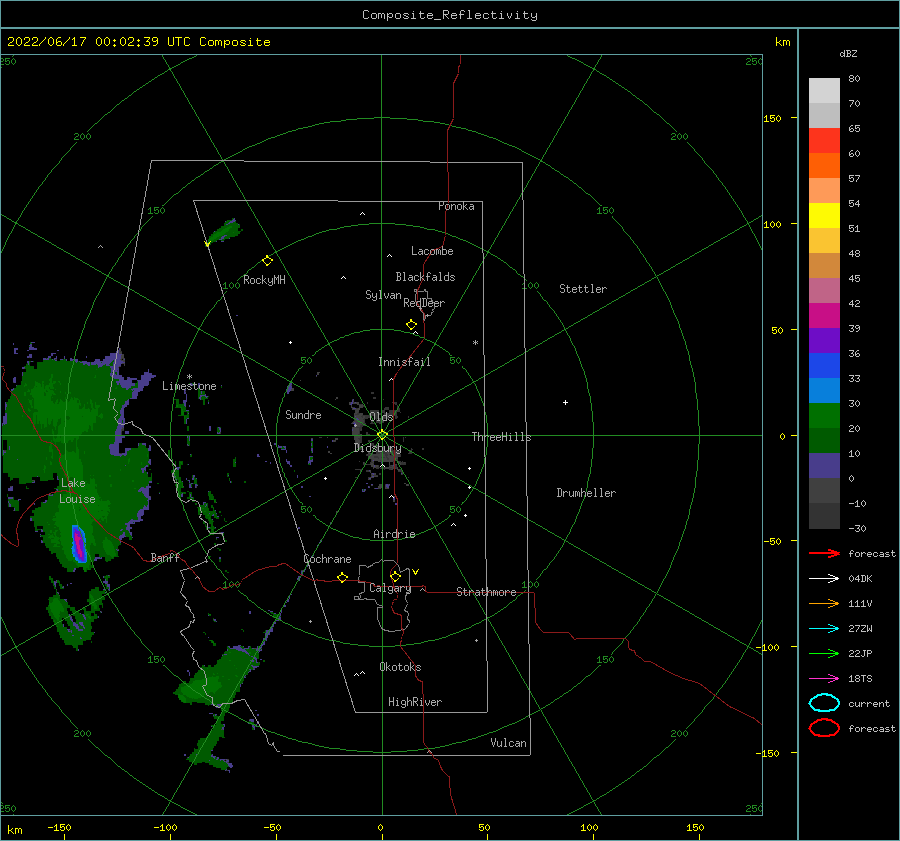
Task: Click the orange 111V arrow legend icon
Action: [824, 603]
